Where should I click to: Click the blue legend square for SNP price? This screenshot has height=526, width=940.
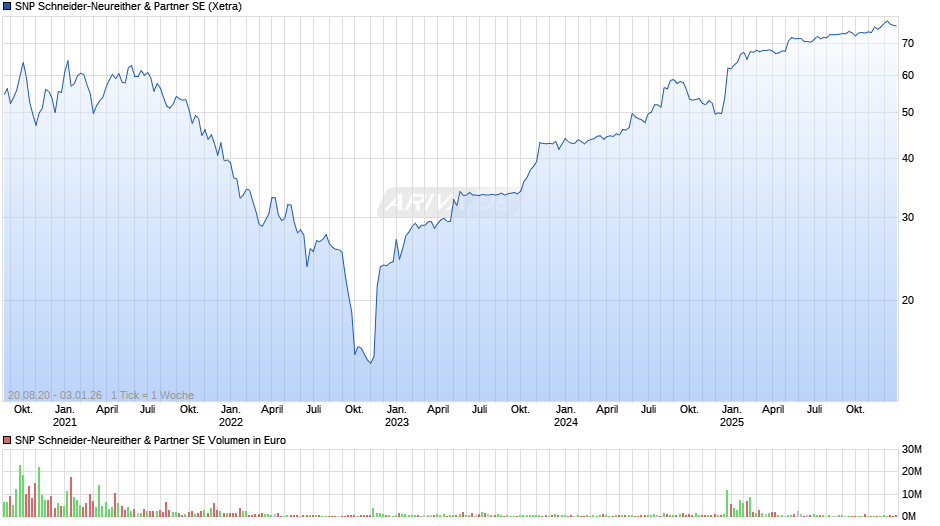point(7,7)
